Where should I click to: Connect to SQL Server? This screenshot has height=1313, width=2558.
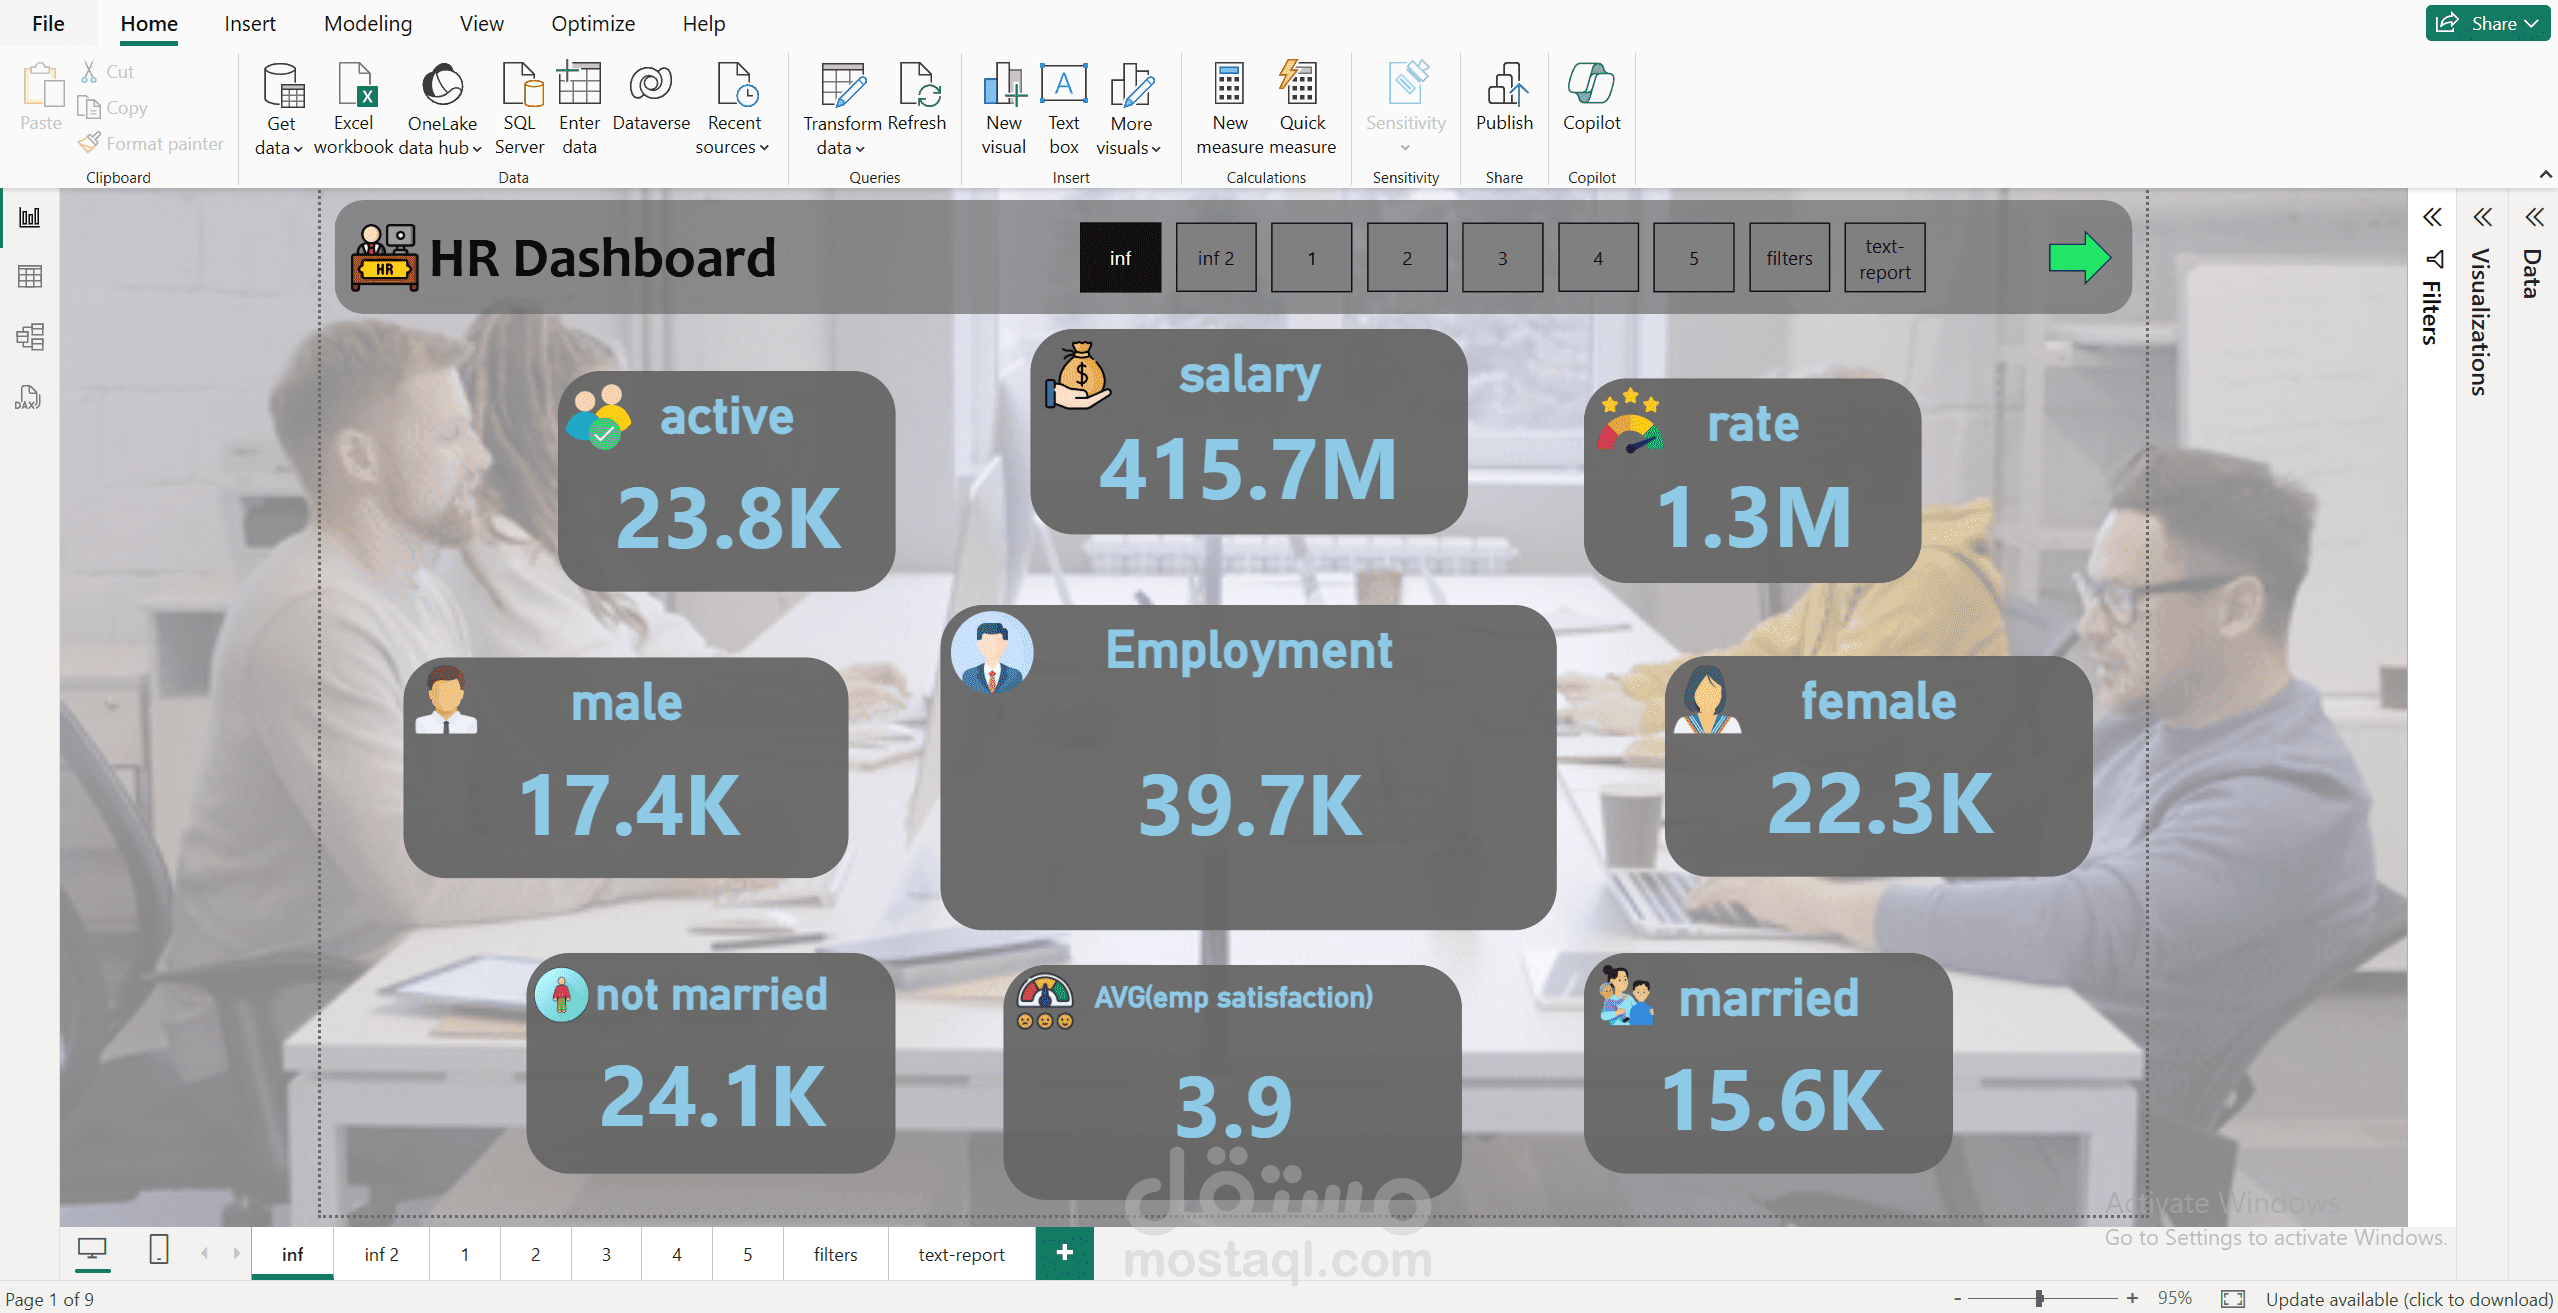pos(519,108)
